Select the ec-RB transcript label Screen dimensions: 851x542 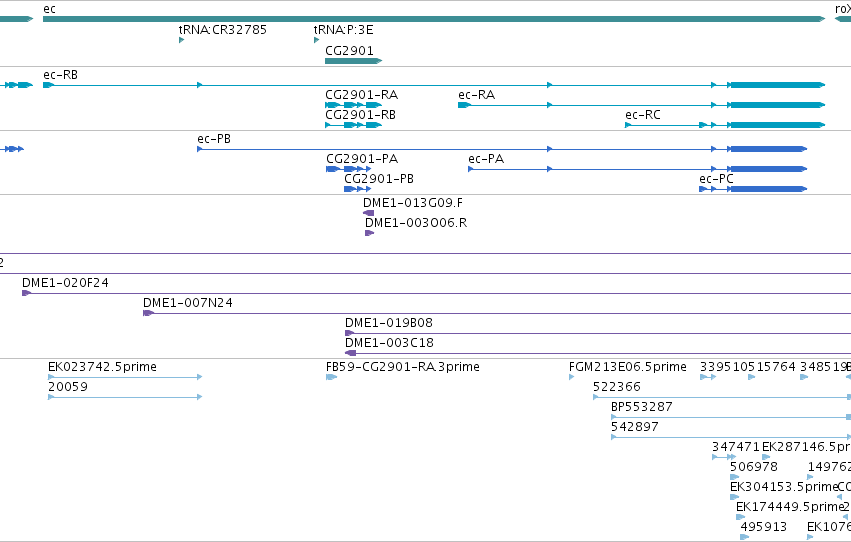[60, 75]
